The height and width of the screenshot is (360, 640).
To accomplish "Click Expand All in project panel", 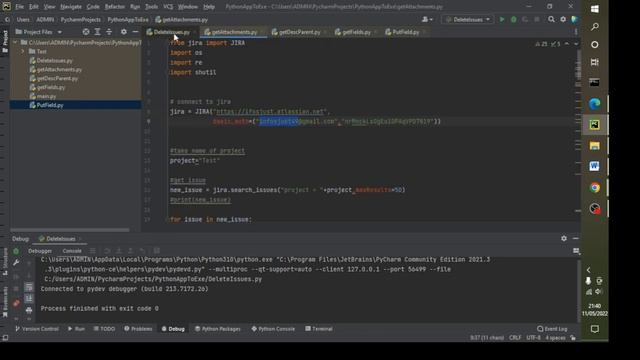I will [97, 32].
